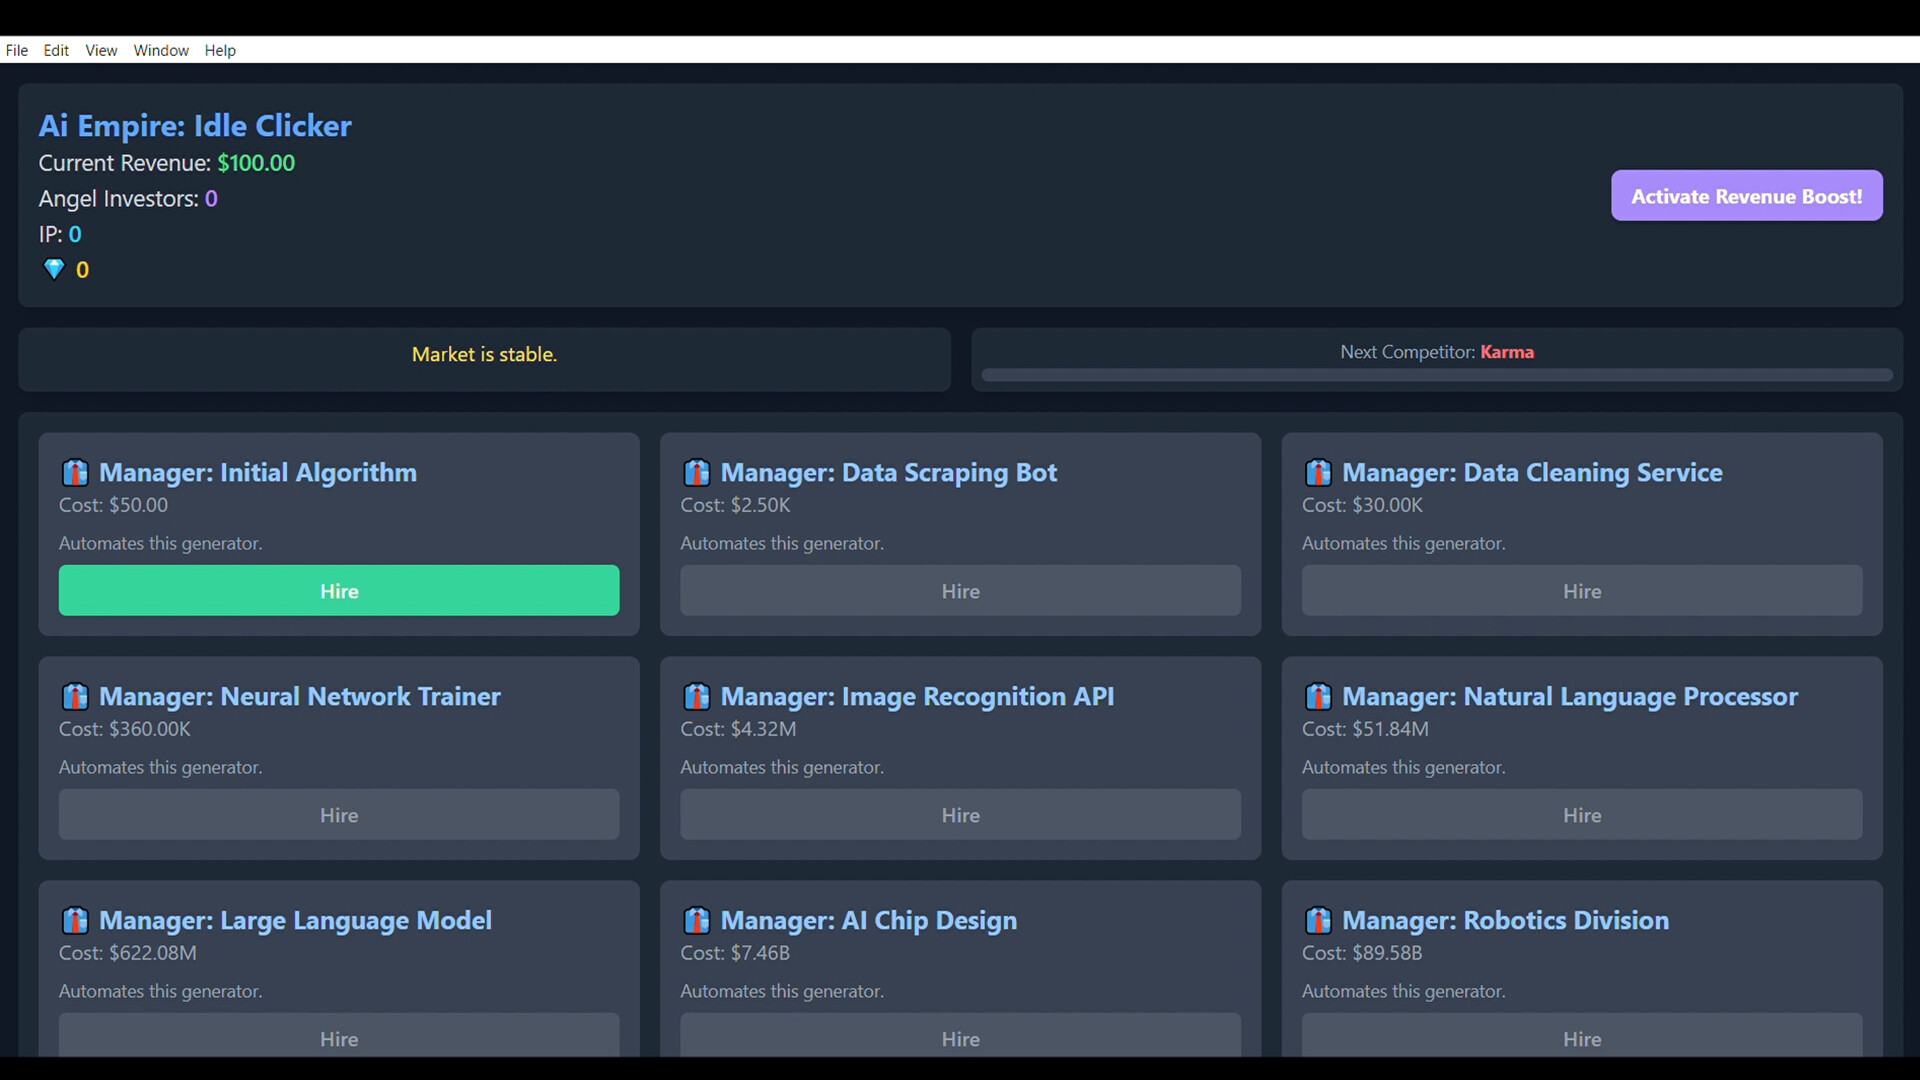This screenshot has width=1920, height=1080.
Task: Click the gift icon beside Manager: Robotics Division
Action: (1318, 921)
